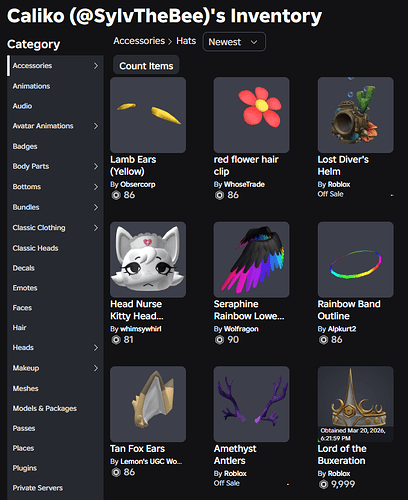Expand the Body Parts category arrow
Image resolution: width=408 pixels, height=500 pixels.
coord(96,166)
